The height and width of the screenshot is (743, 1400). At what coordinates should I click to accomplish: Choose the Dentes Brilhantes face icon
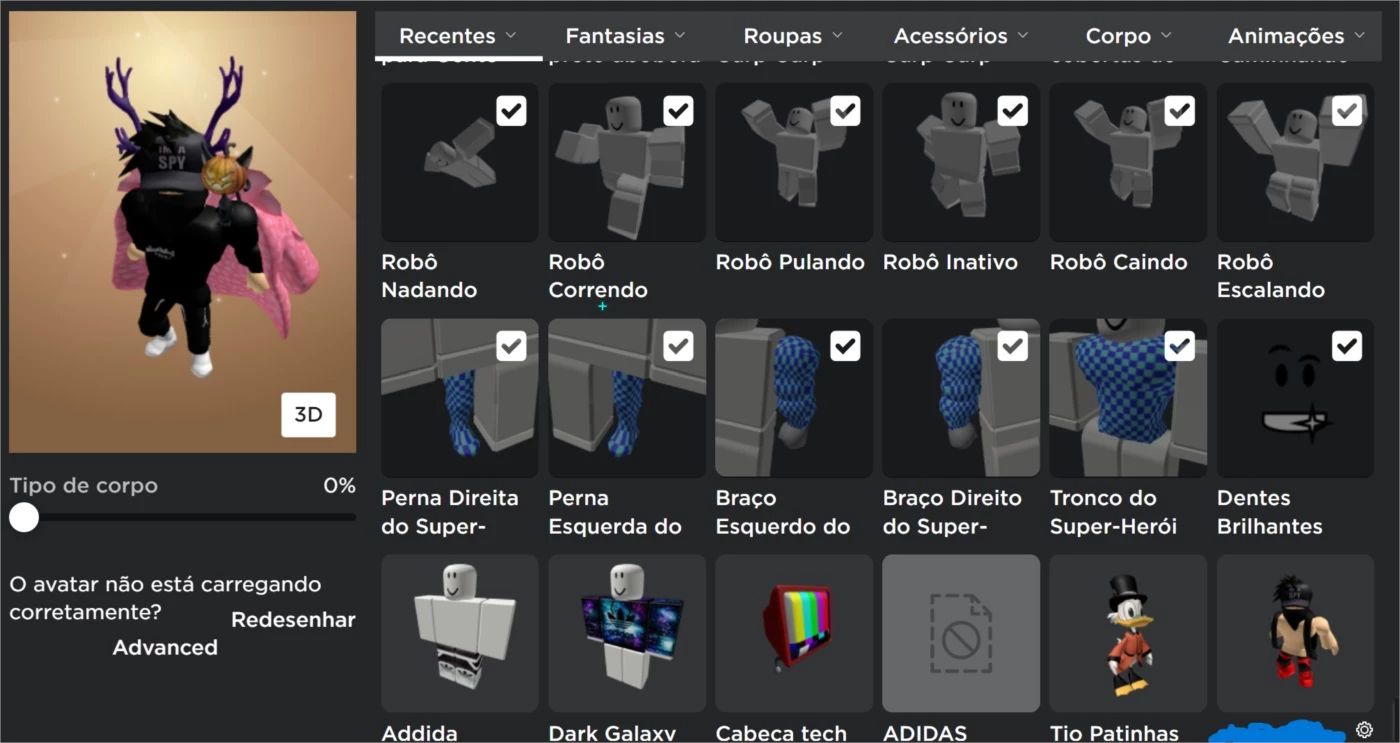pos(1295,398)
